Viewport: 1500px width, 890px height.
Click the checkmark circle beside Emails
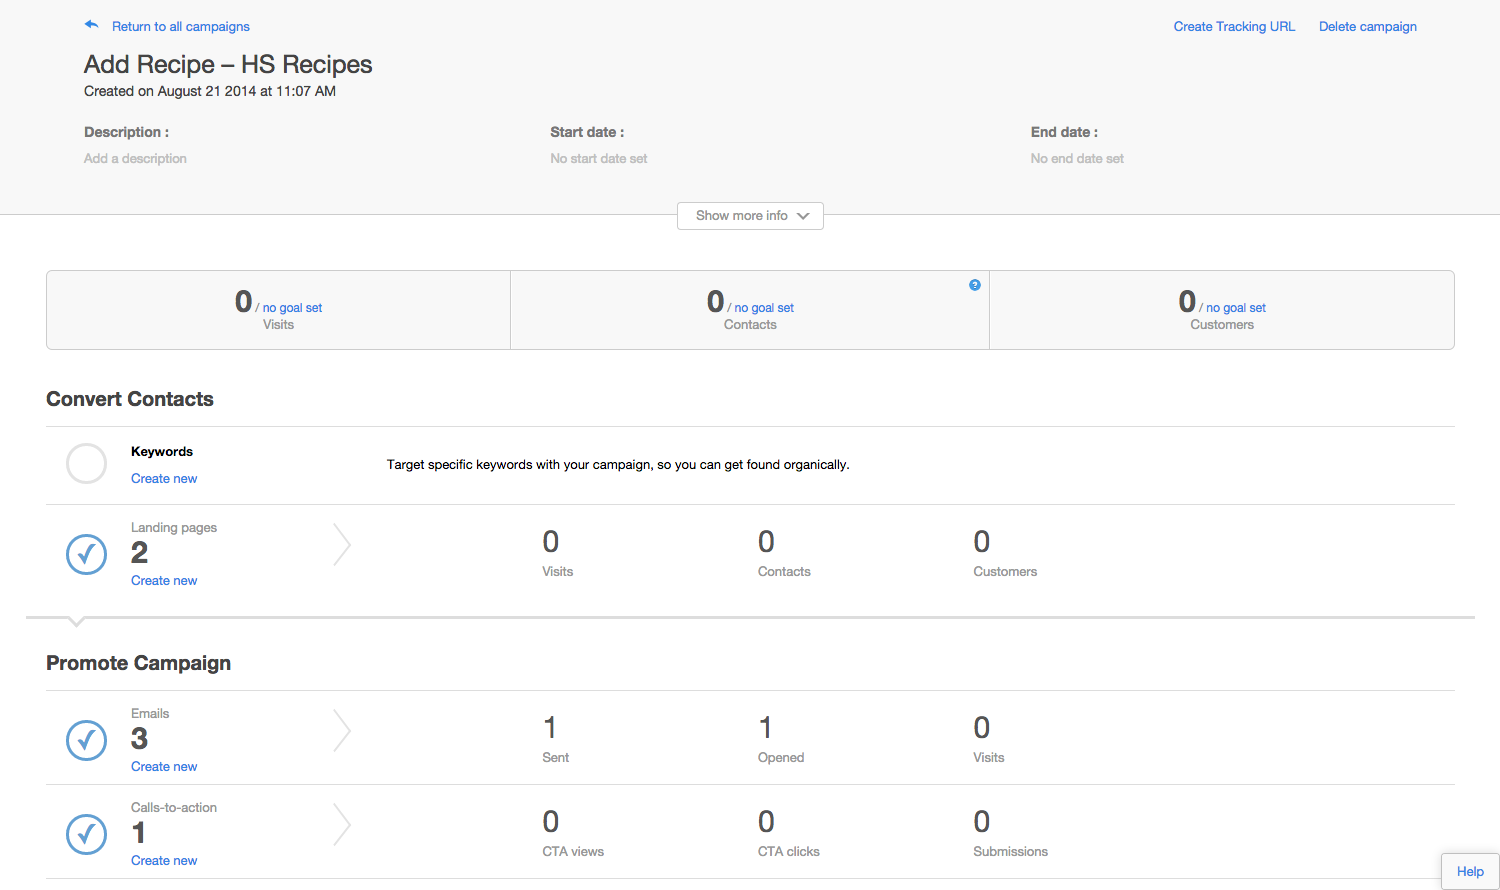click(x=86, y=740)
